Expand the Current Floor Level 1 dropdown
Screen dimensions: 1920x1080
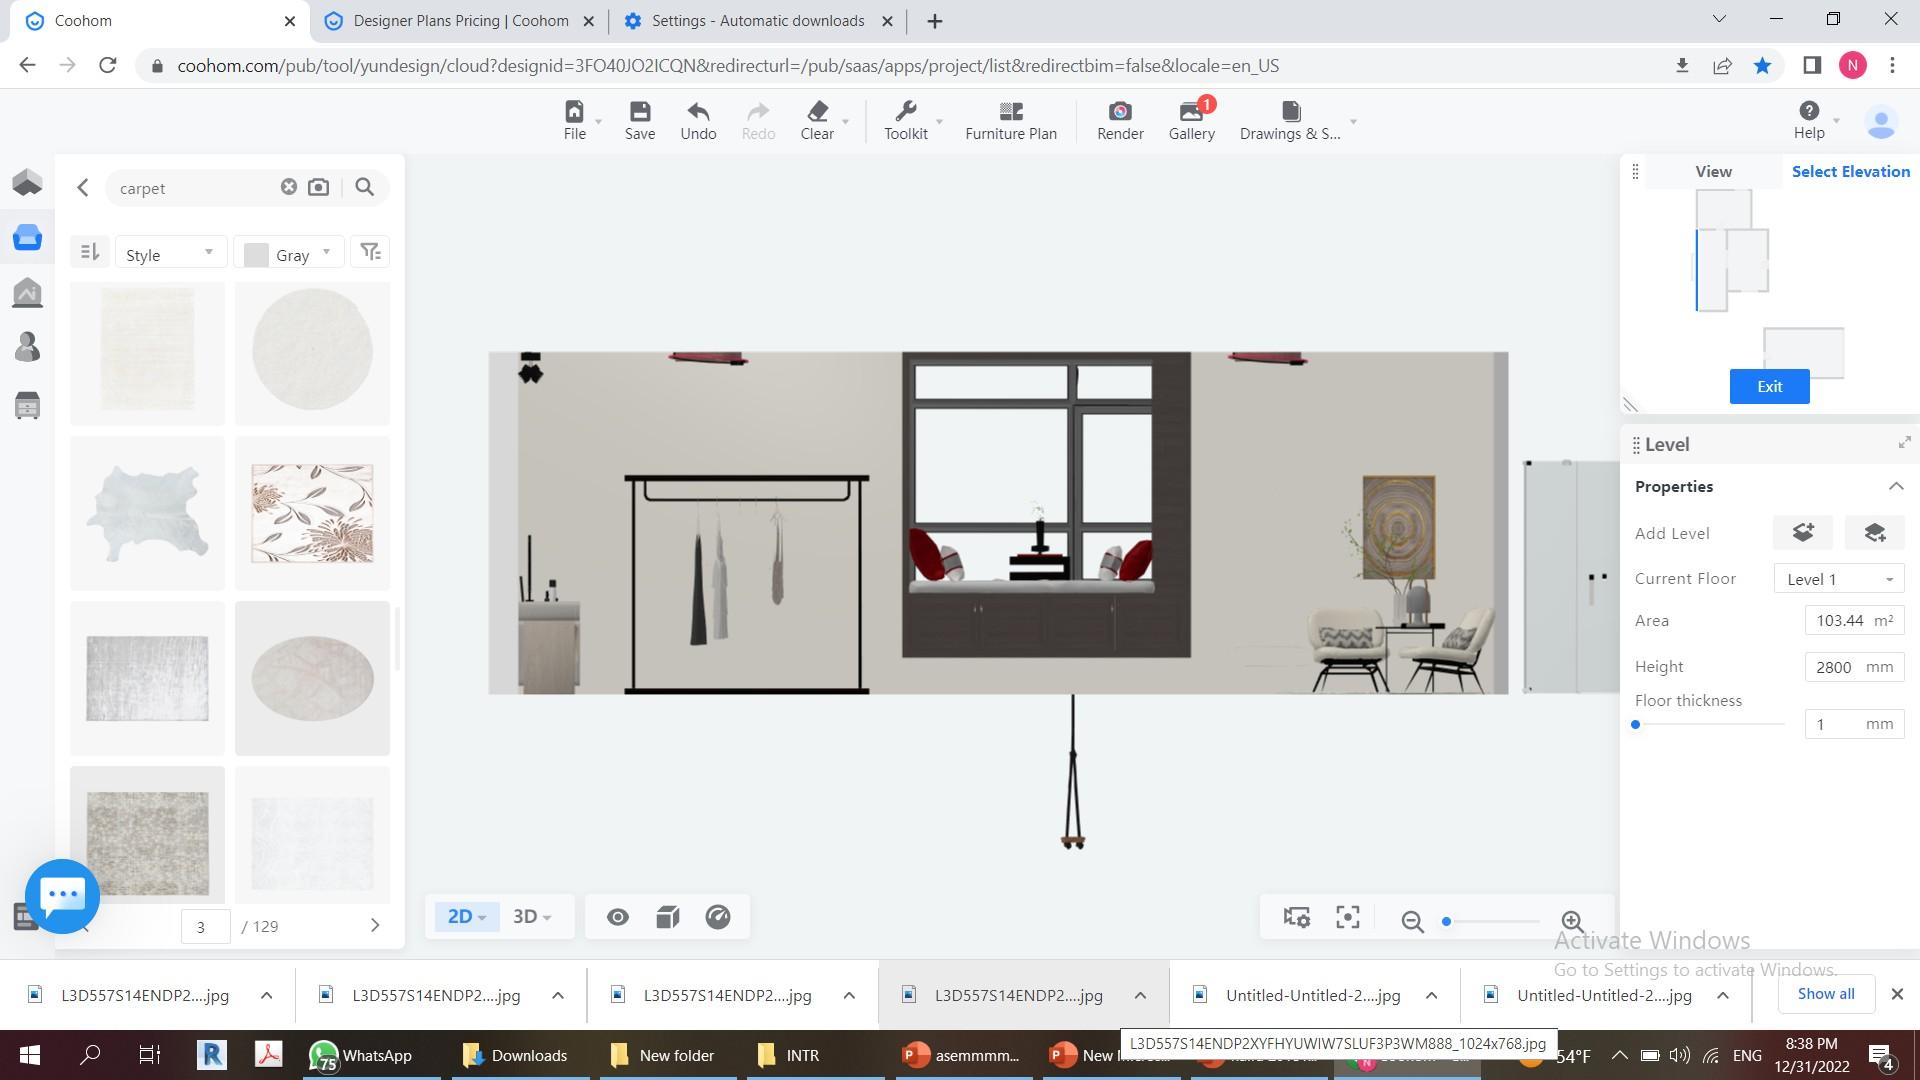click(x=1838, y=579)
